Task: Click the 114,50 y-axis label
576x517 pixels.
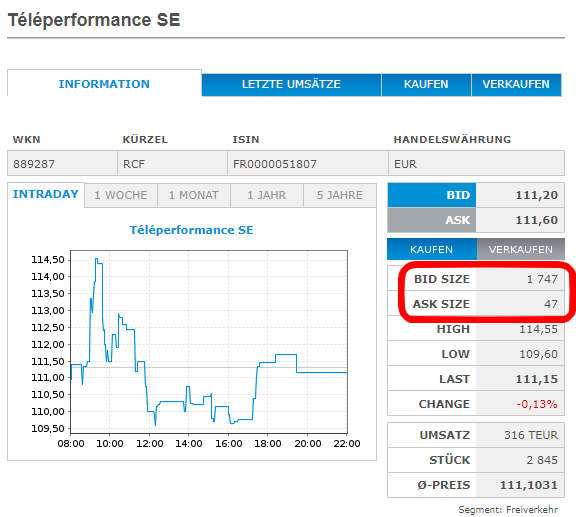Action: pyautogui.click(x=48, y=260)
